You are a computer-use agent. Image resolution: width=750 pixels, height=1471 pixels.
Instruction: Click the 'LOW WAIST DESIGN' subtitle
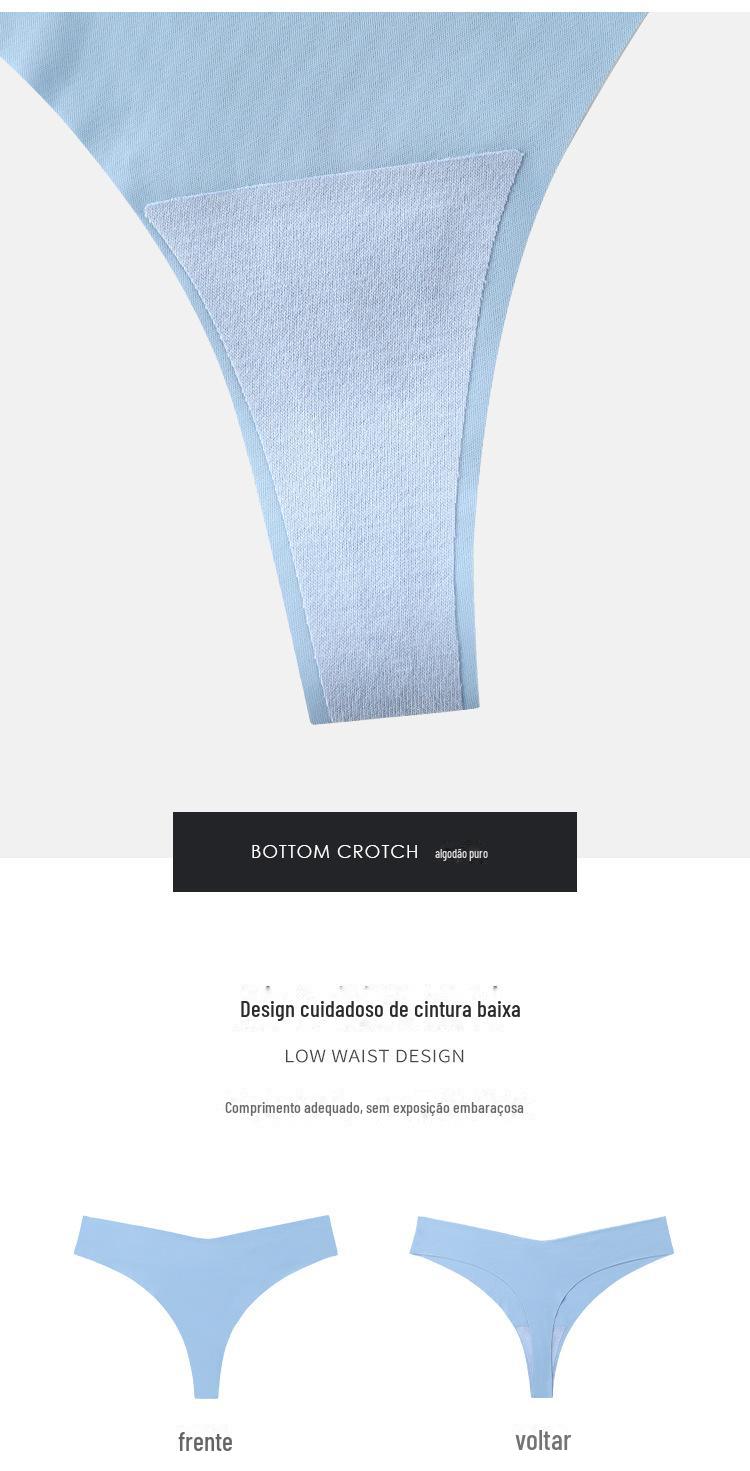pyautogui.click(x=375, y=1056)
